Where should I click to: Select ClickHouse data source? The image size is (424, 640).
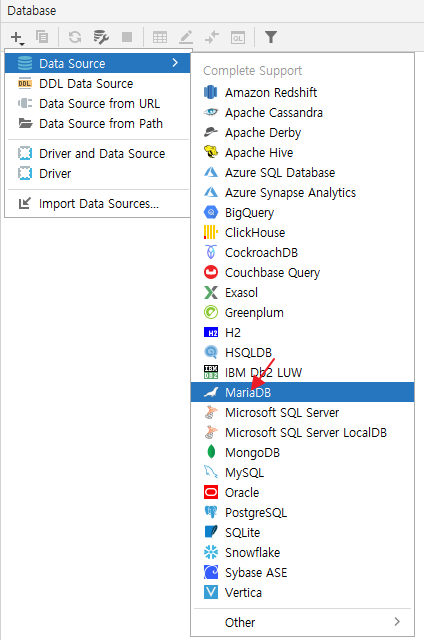(302, 233)
